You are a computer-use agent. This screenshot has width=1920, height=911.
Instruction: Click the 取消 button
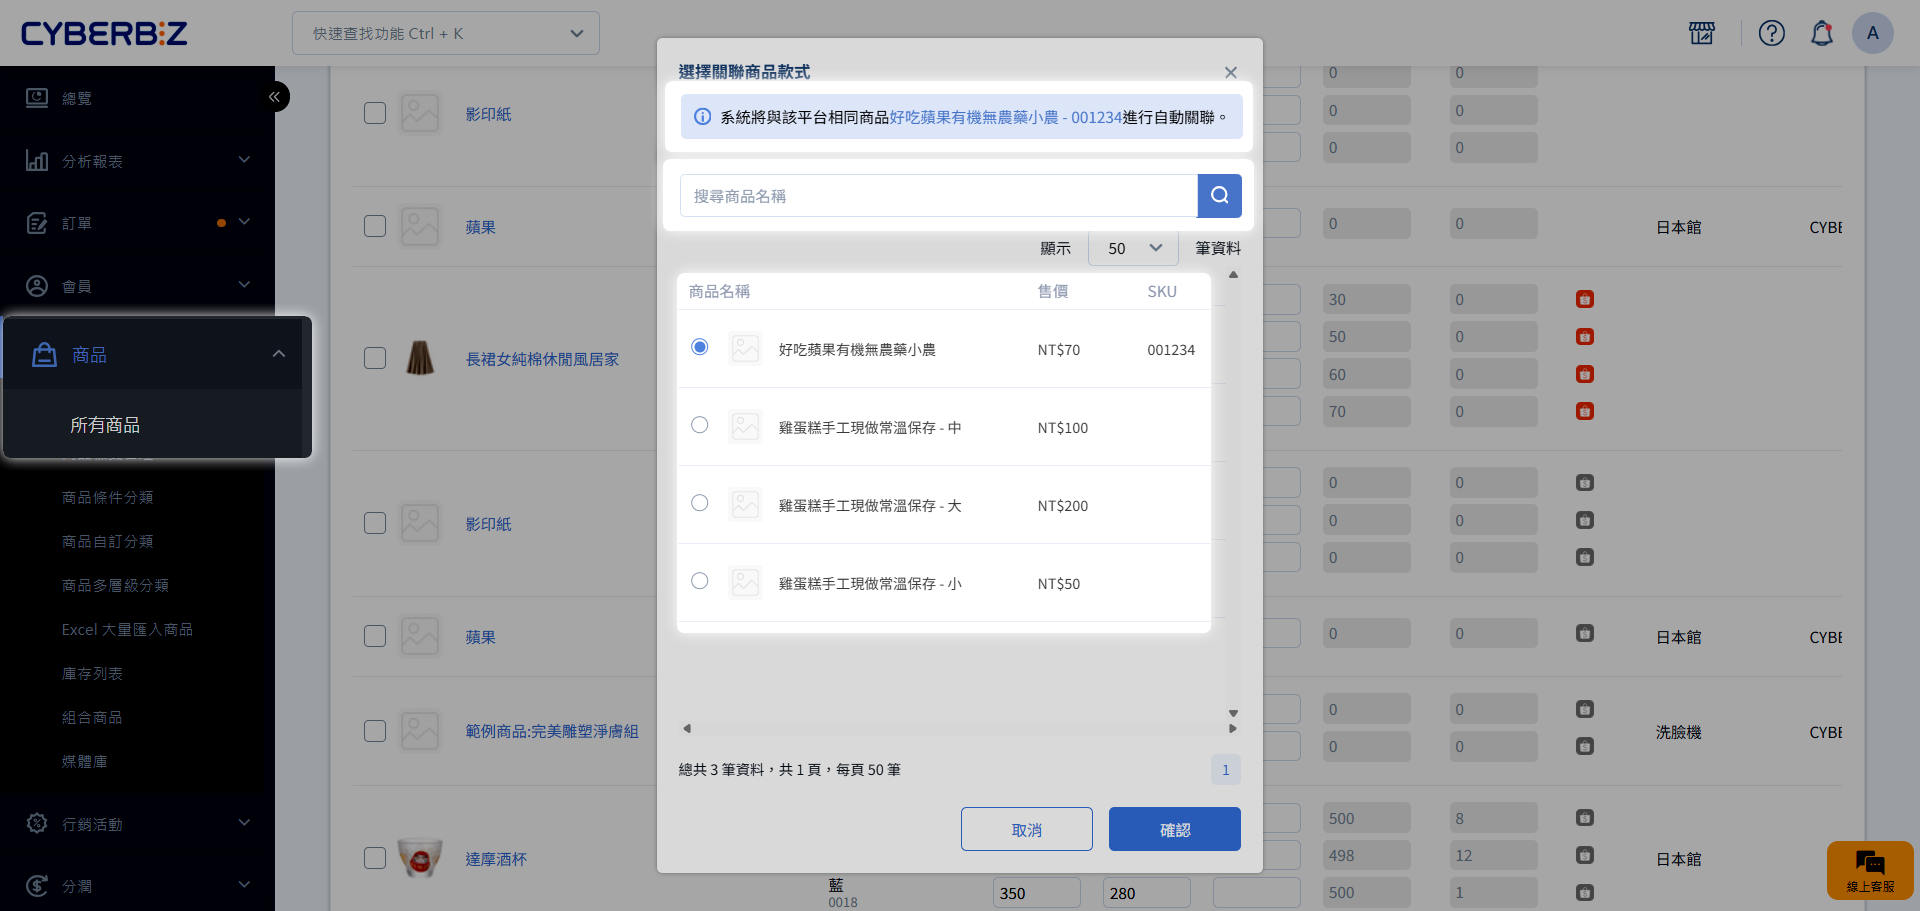(x=1026, y=829)
